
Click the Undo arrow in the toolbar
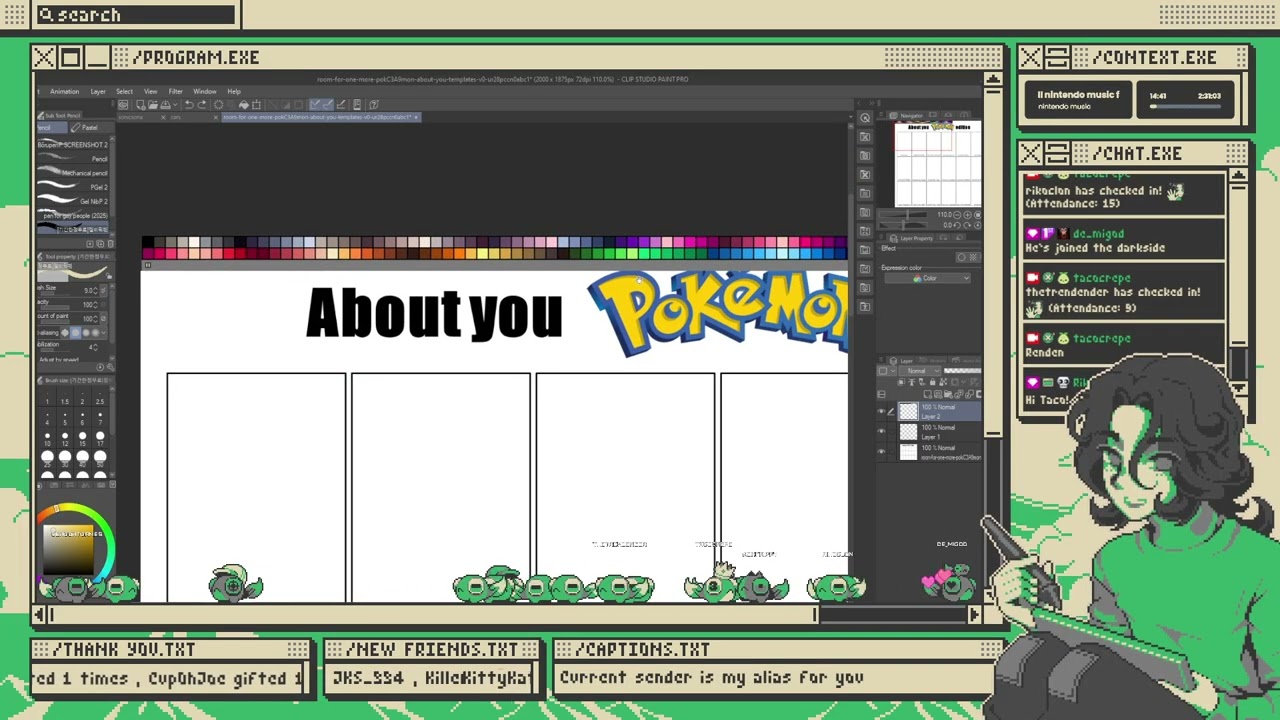[x=189, y=104]
